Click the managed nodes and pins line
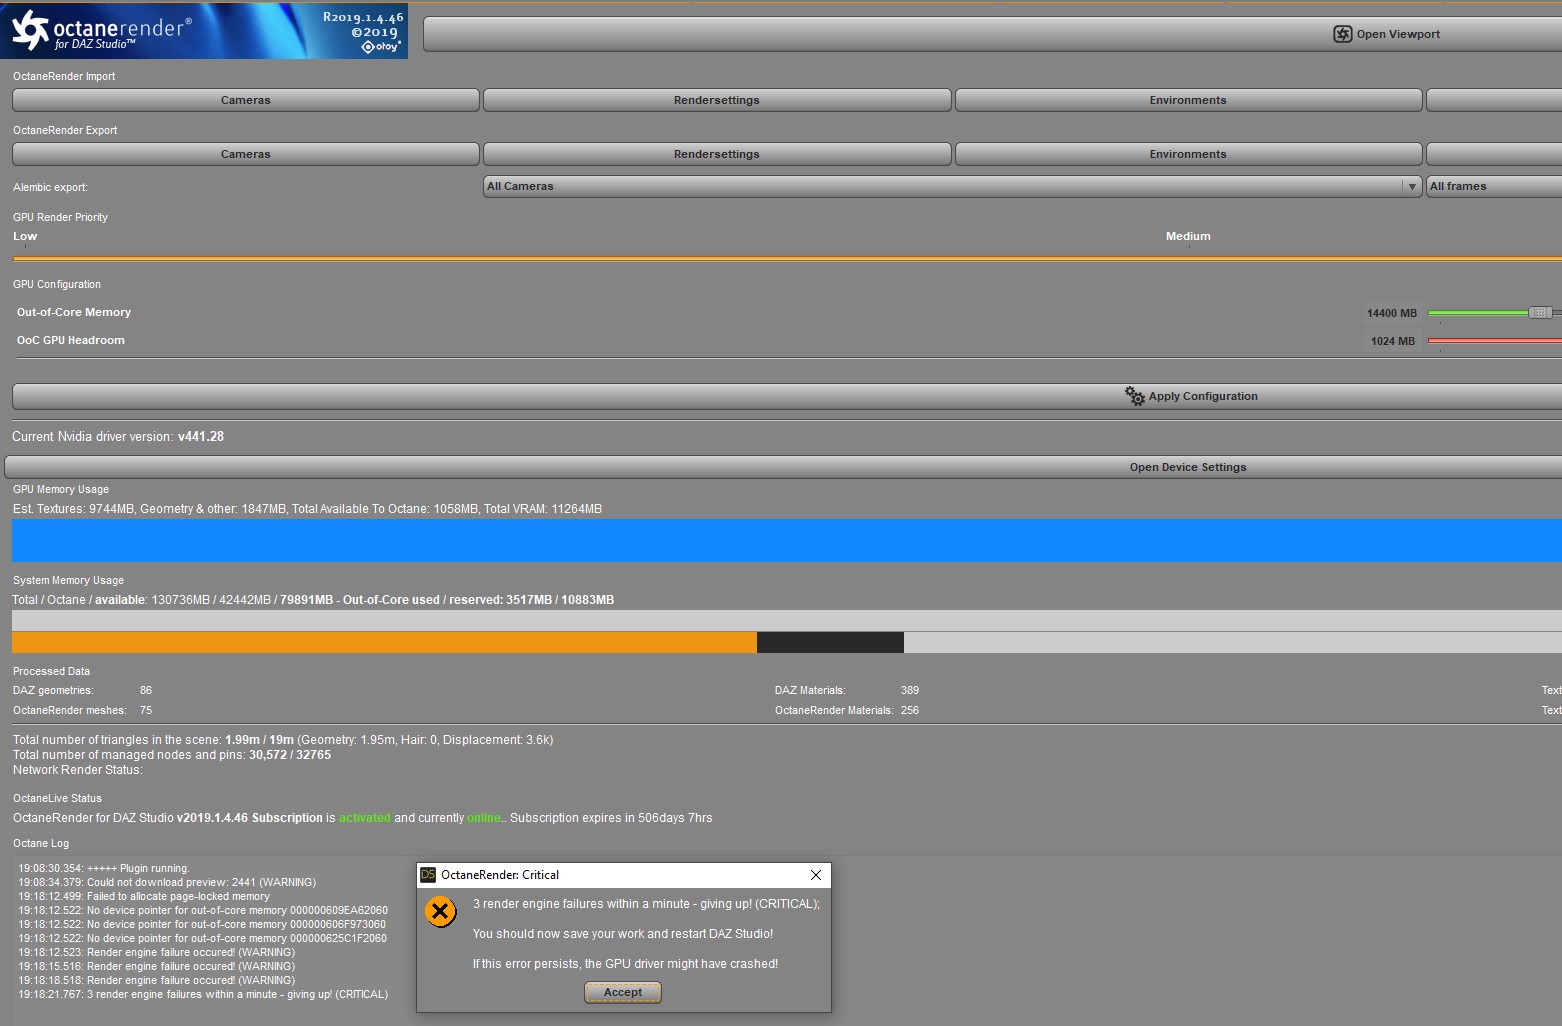Image resolution: width=1562 pixels, height=1026 pixels. (172, 755)
